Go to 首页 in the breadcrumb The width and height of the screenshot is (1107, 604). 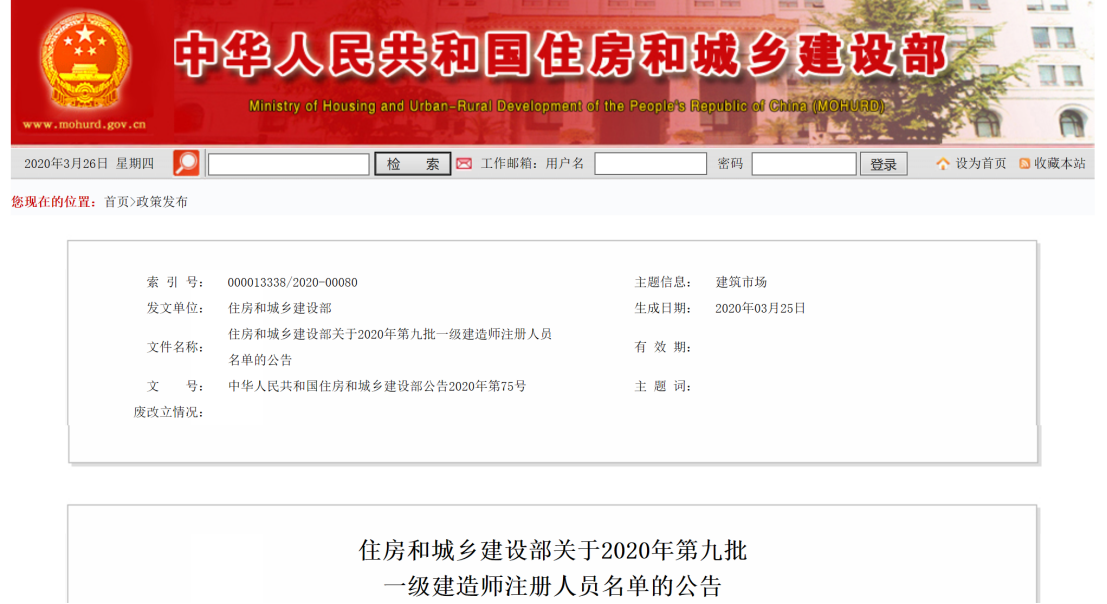(x=116, y=202)
